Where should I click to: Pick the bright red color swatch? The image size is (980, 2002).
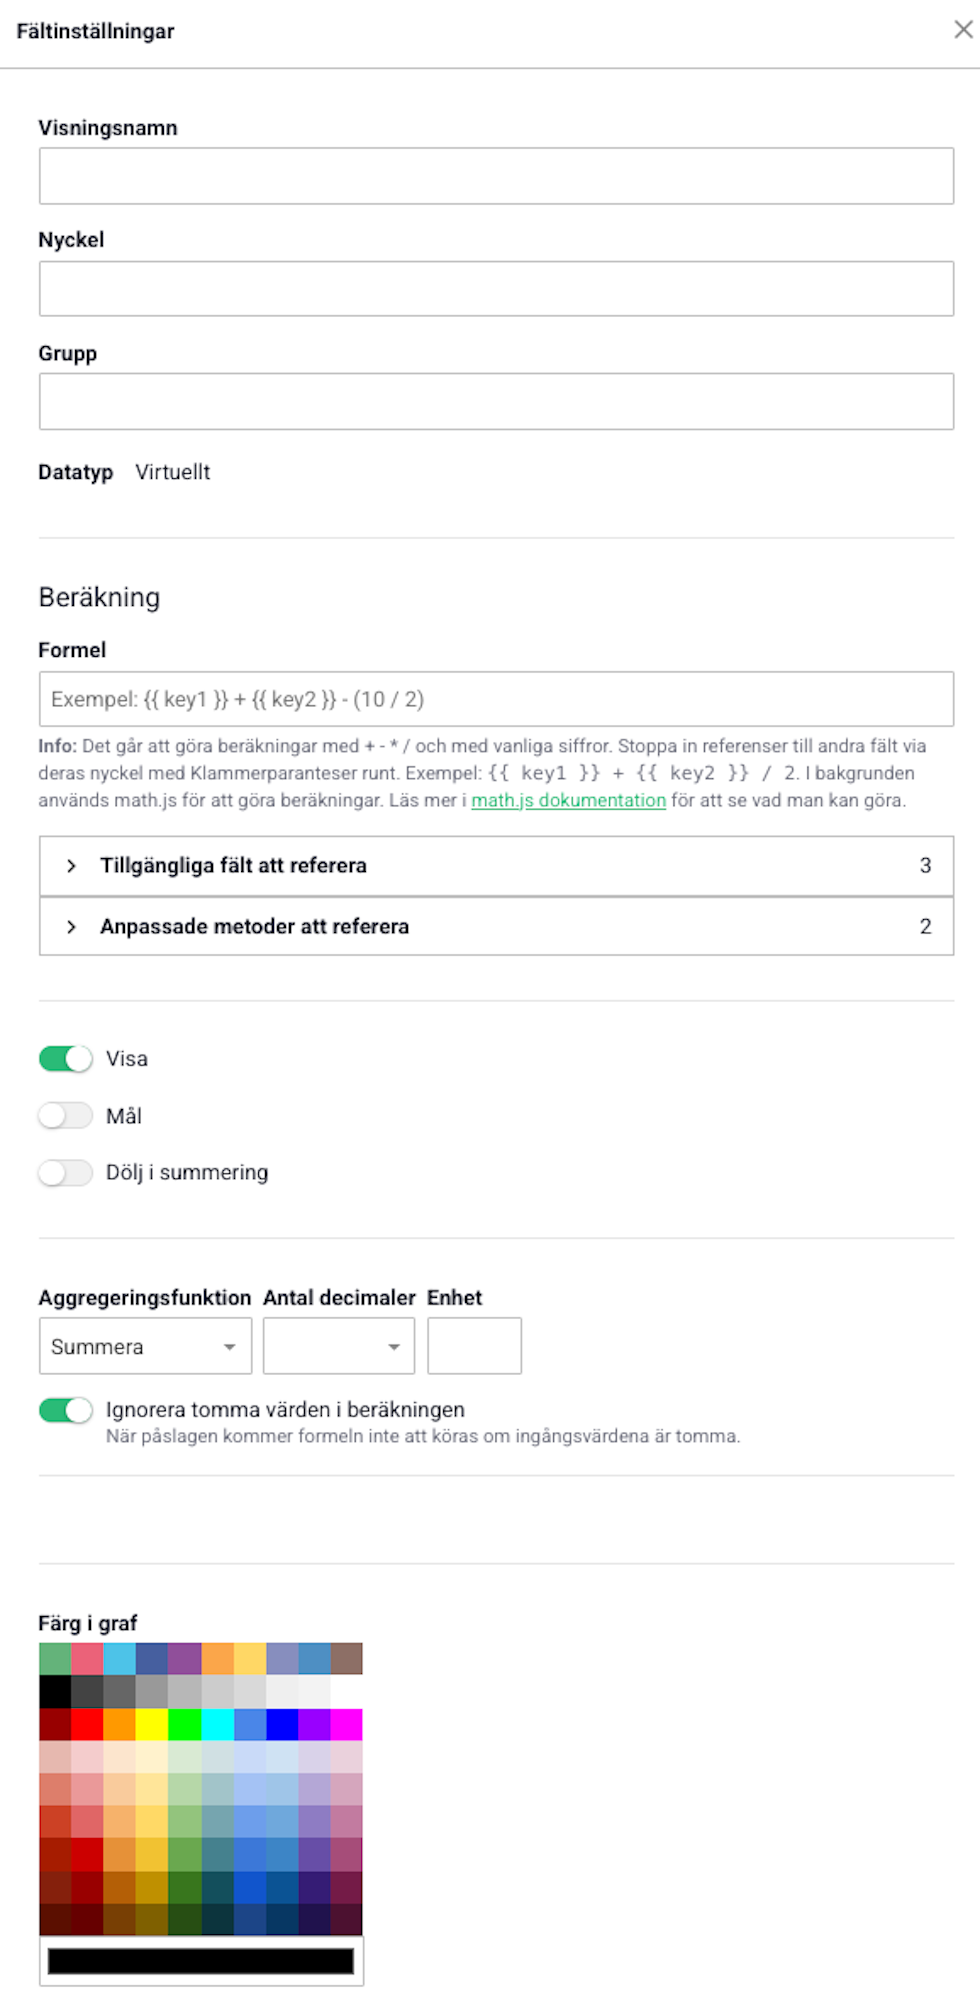point(87,1724)
